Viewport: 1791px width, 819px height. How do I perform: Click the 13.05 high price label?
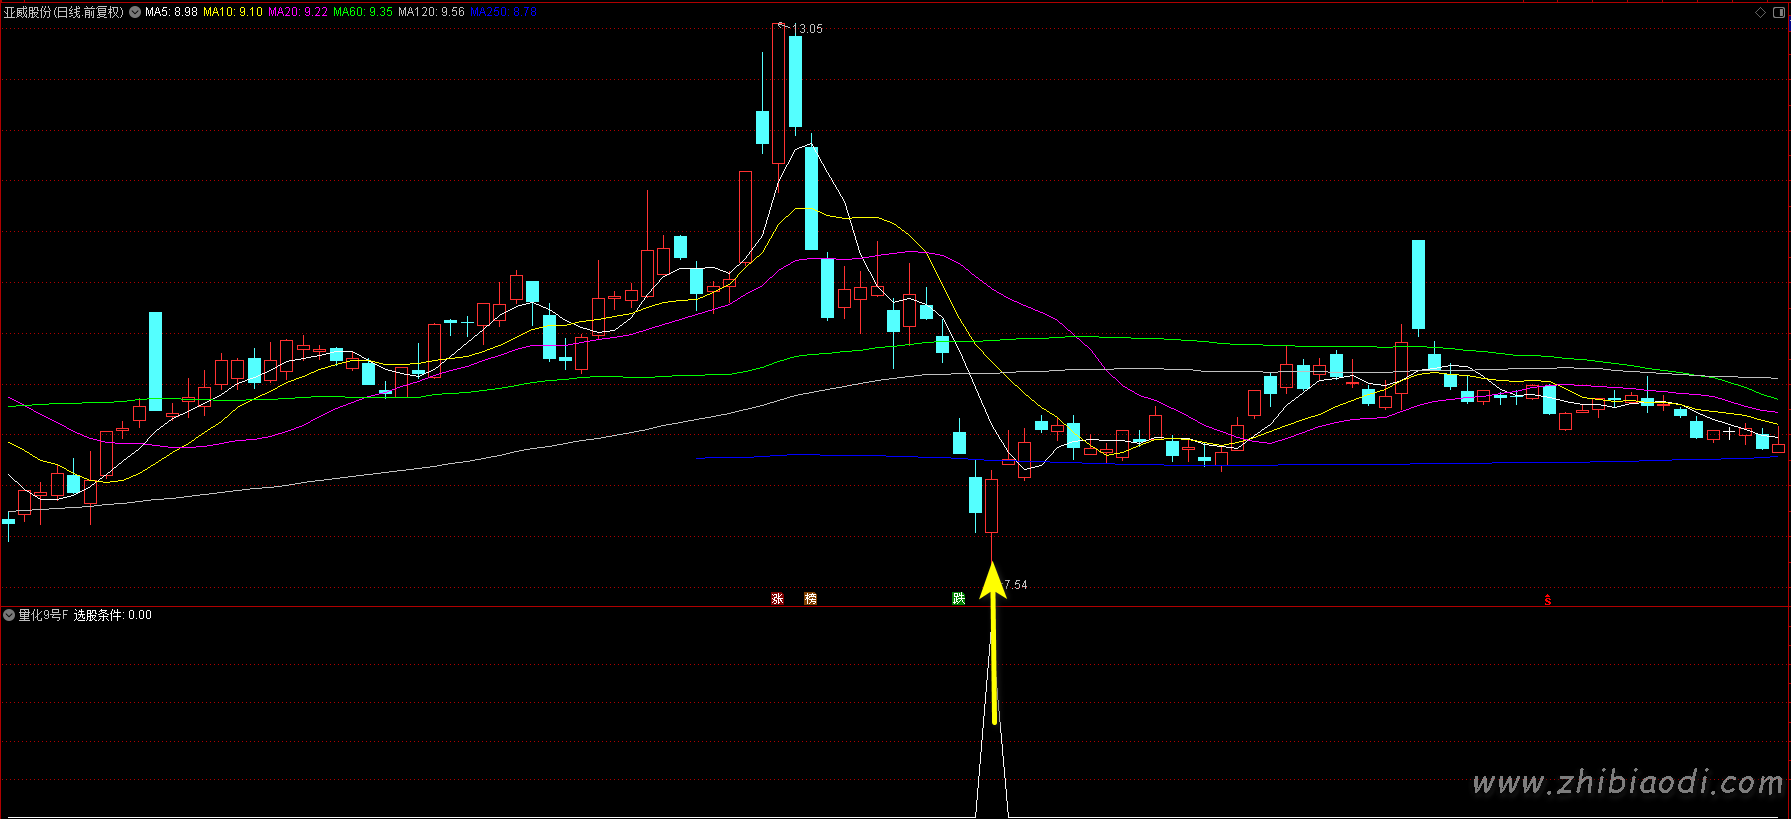point(807,29)
